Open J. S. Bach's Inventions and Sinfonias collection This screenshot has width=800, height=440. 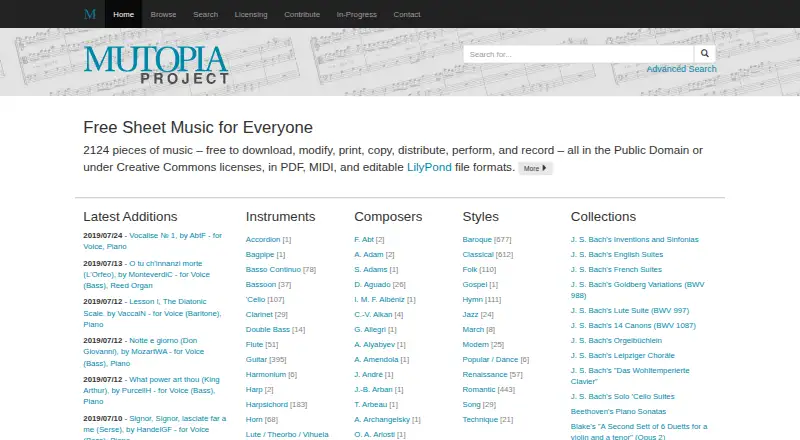click(635, 239)
